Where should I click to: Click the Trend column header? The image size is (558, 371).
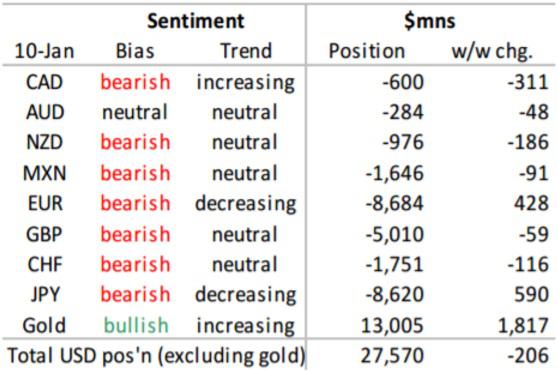(246, 51)
